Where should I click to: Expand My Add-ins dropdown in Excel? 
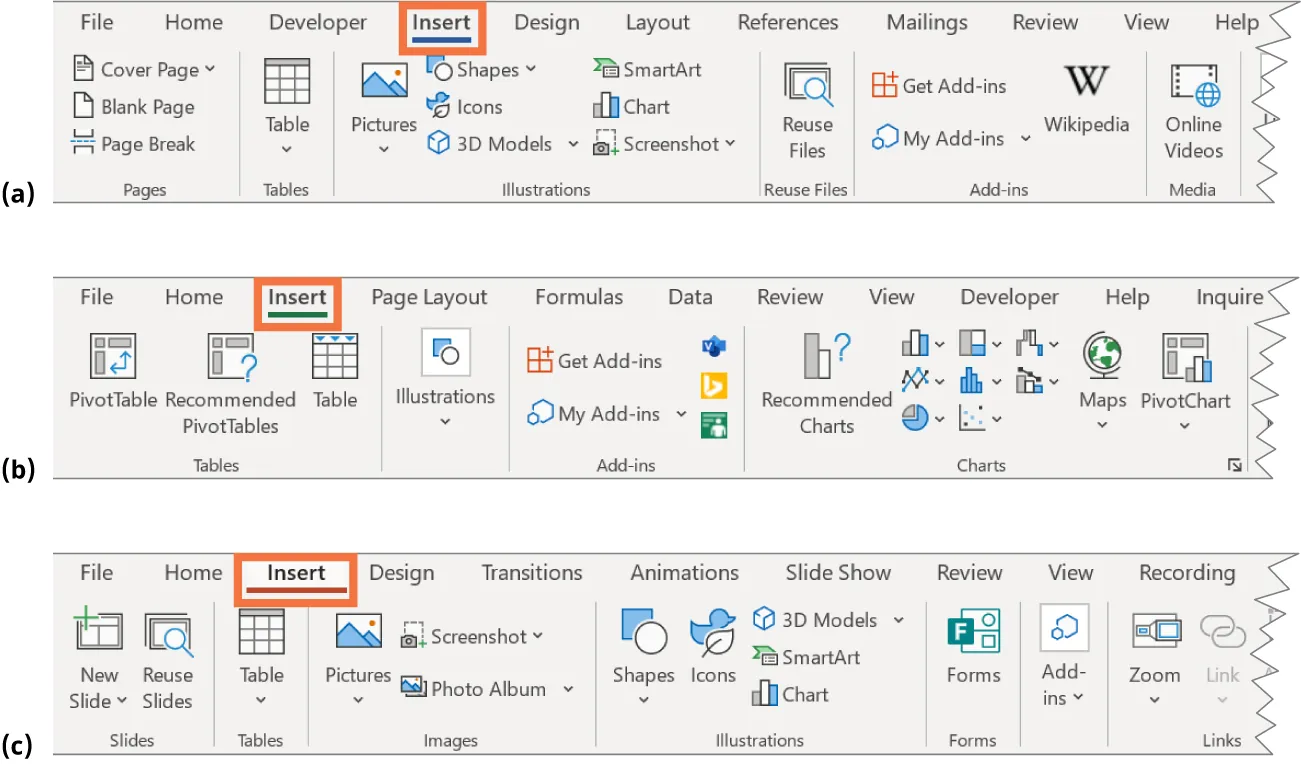coord(682,413)
